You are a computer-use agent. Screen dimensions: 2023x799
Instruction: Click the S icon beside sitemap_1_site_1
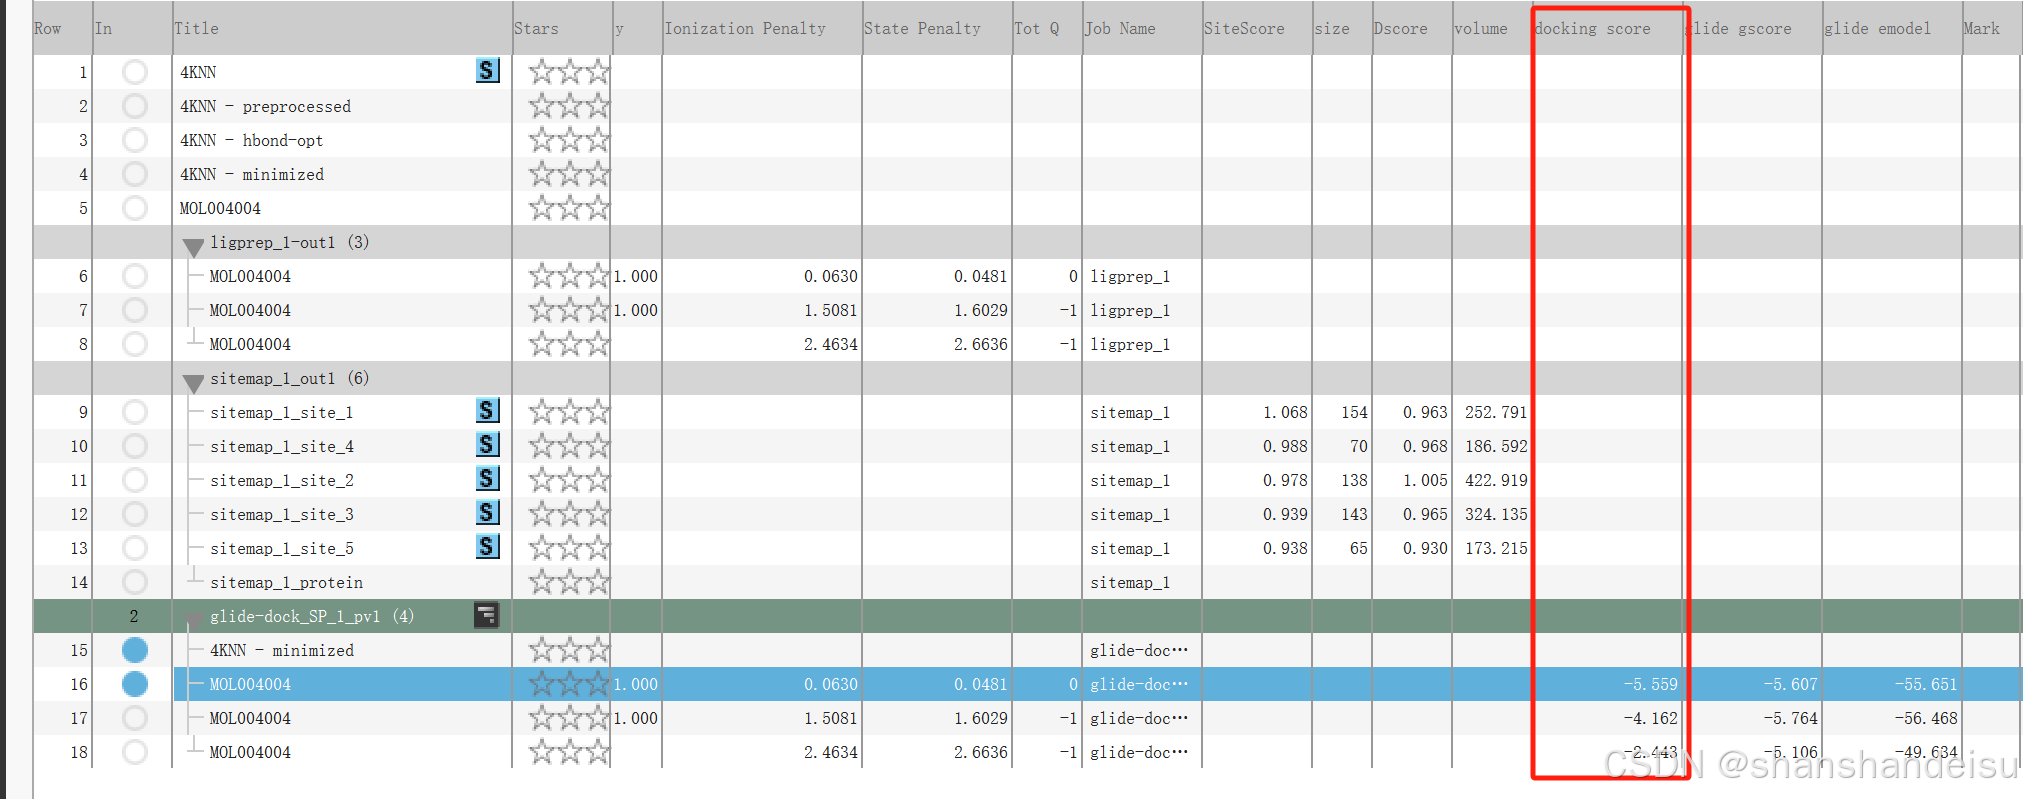pyautogui.click(x=487, y=411)
